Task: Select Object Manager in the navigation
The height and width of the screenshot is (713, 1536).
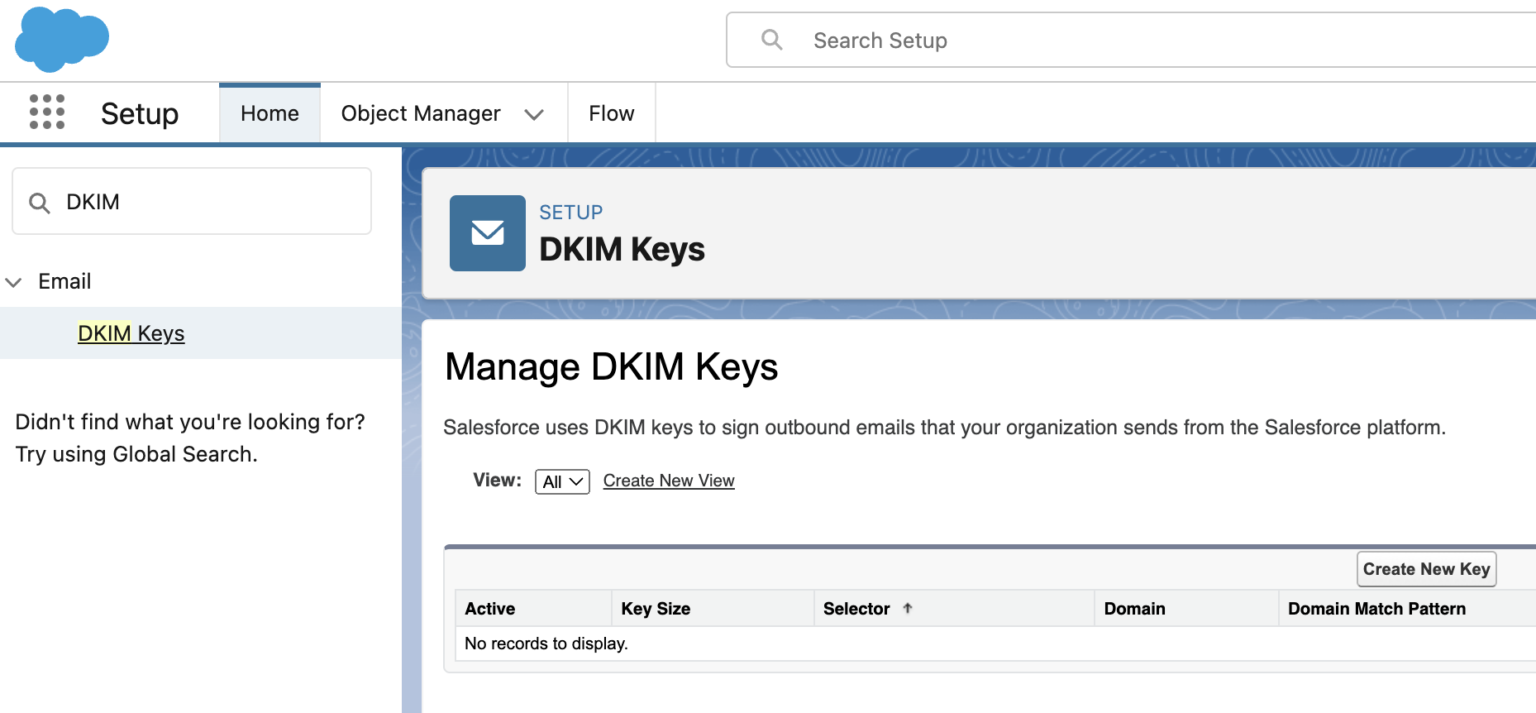Action: (420, 113)
